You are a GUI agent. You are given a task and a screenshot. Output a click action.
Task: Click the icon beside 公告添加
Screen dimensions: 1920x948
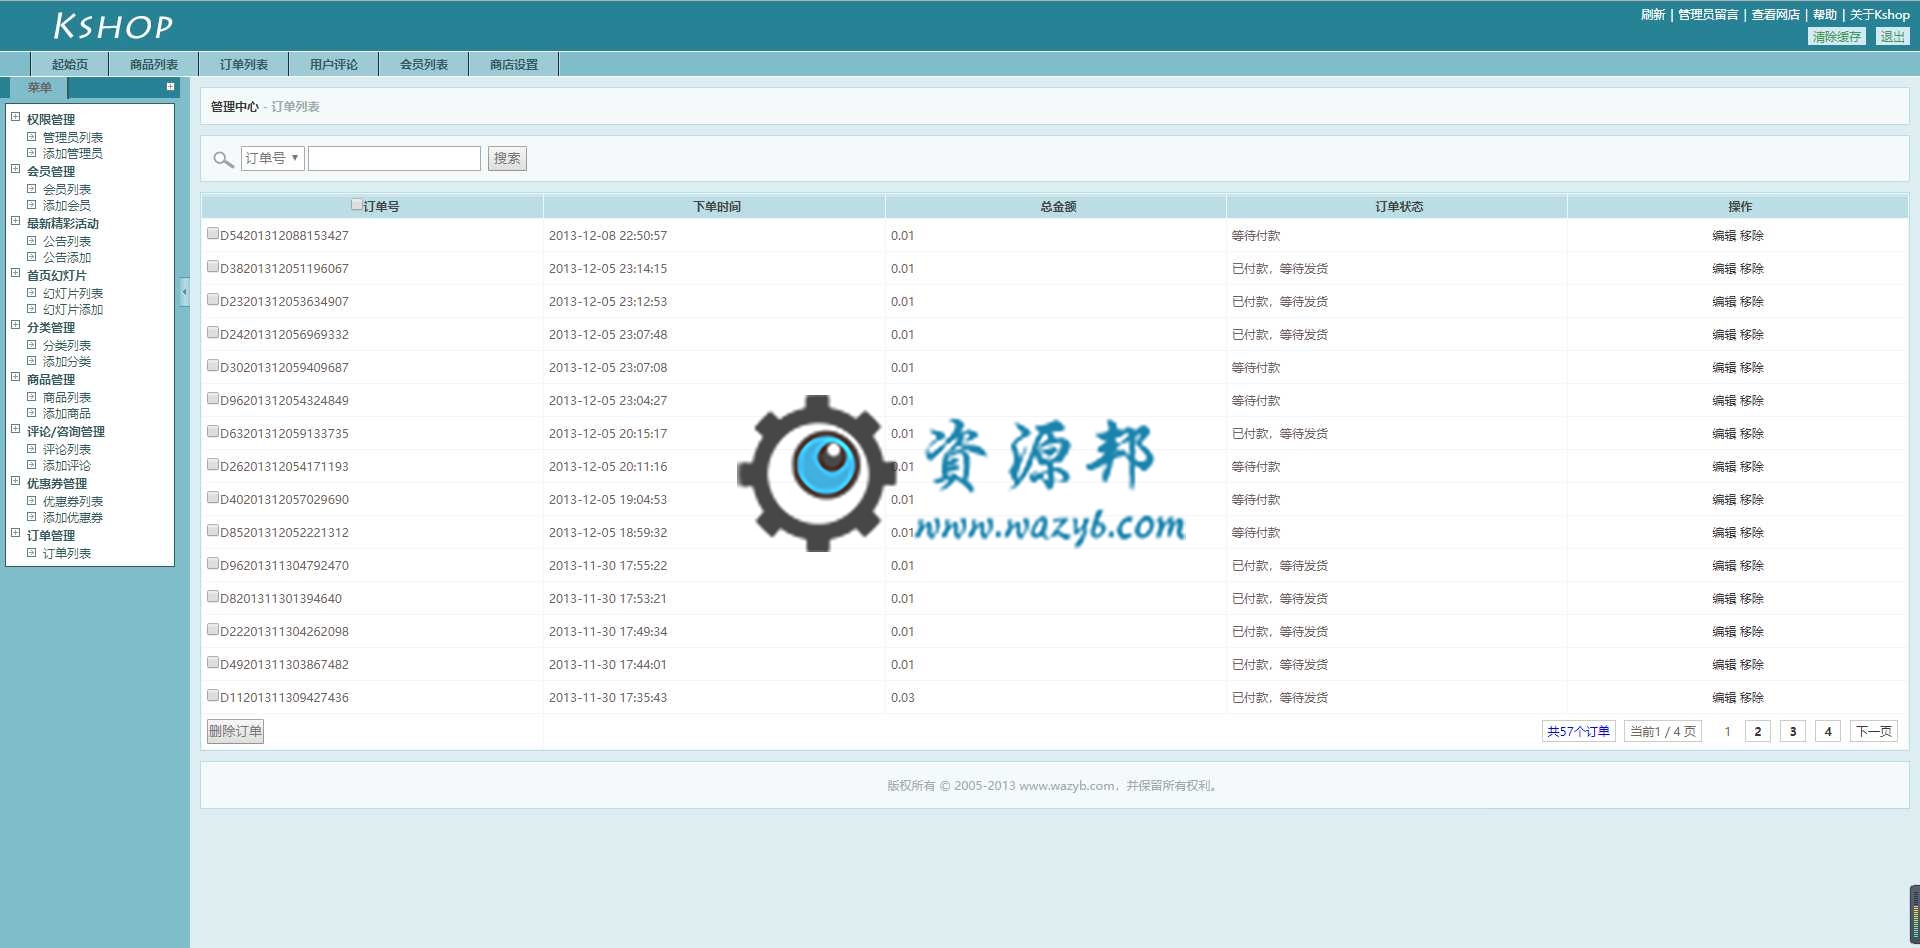pos(31,257)
